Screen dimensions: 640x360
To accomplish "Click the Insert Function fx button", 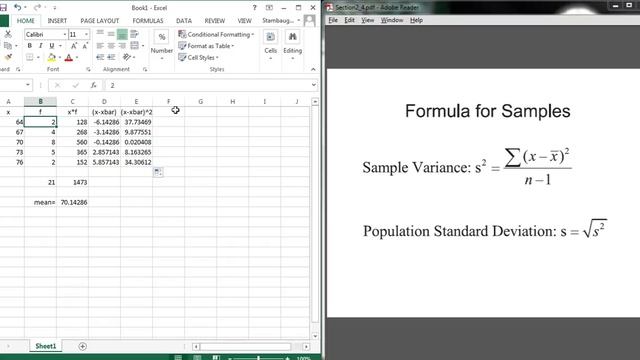I will (x=93, y=85).
